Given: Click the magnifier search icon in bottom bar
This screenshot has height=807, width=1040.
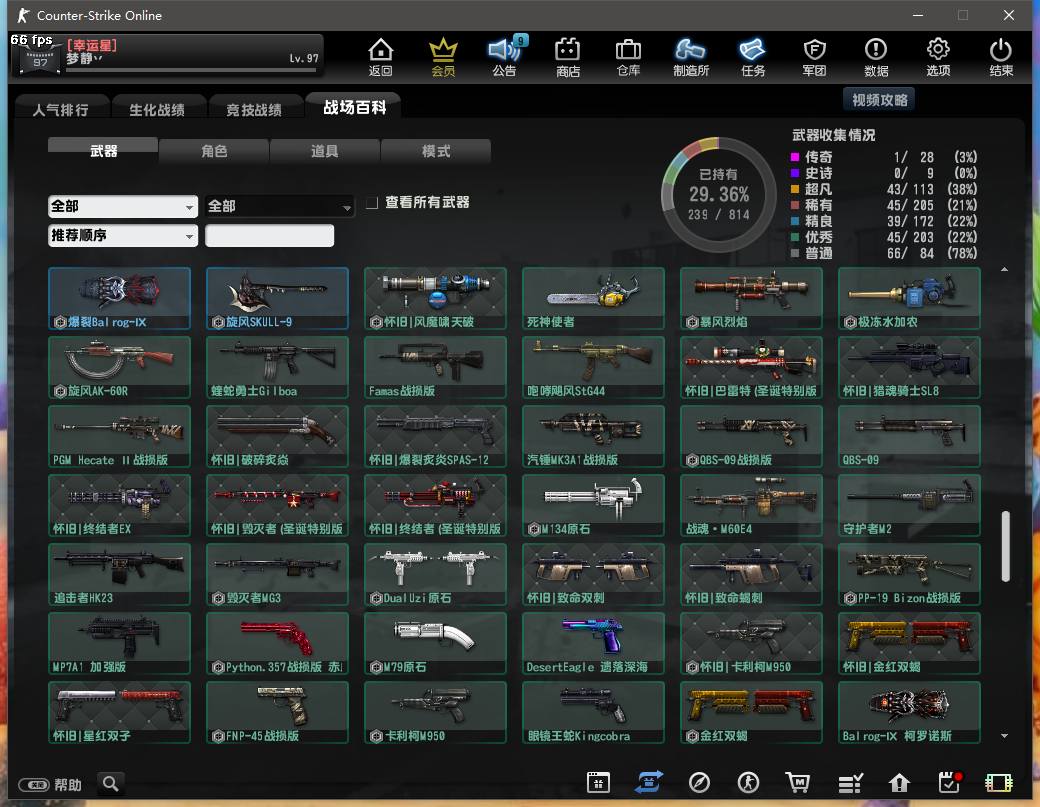Looking at the screenshot, I should point(111,784).
